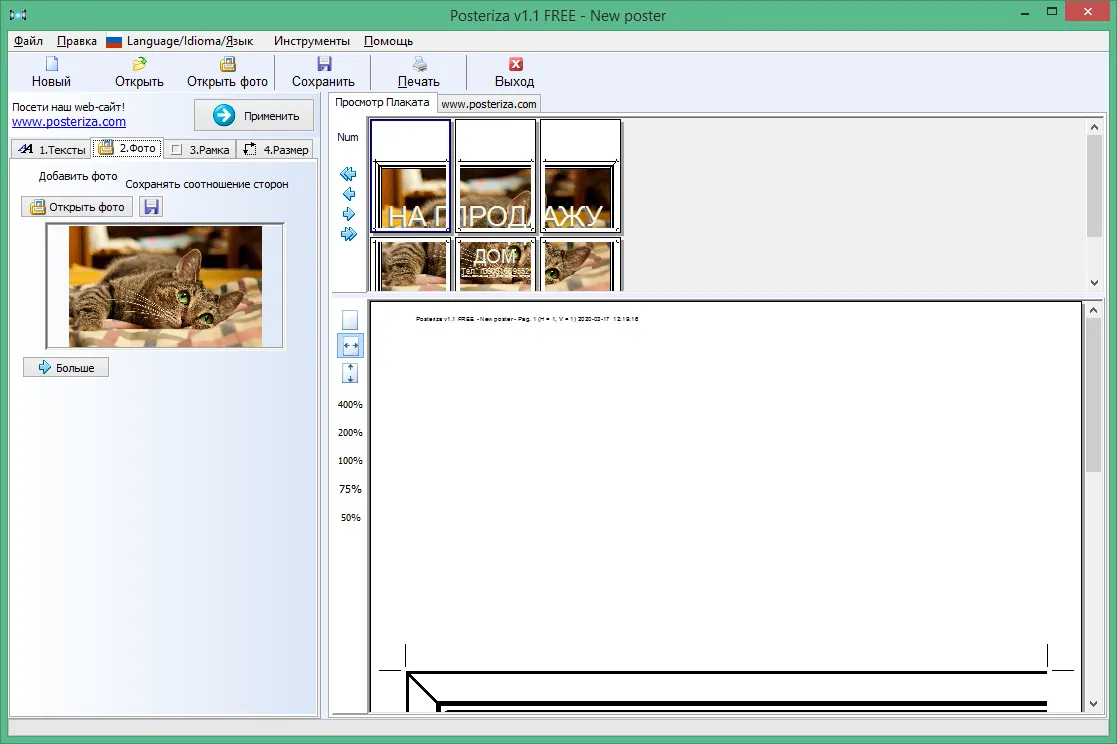Open the www.posteriza.com link
1117x744 pixels.
[x=69, y=122]
